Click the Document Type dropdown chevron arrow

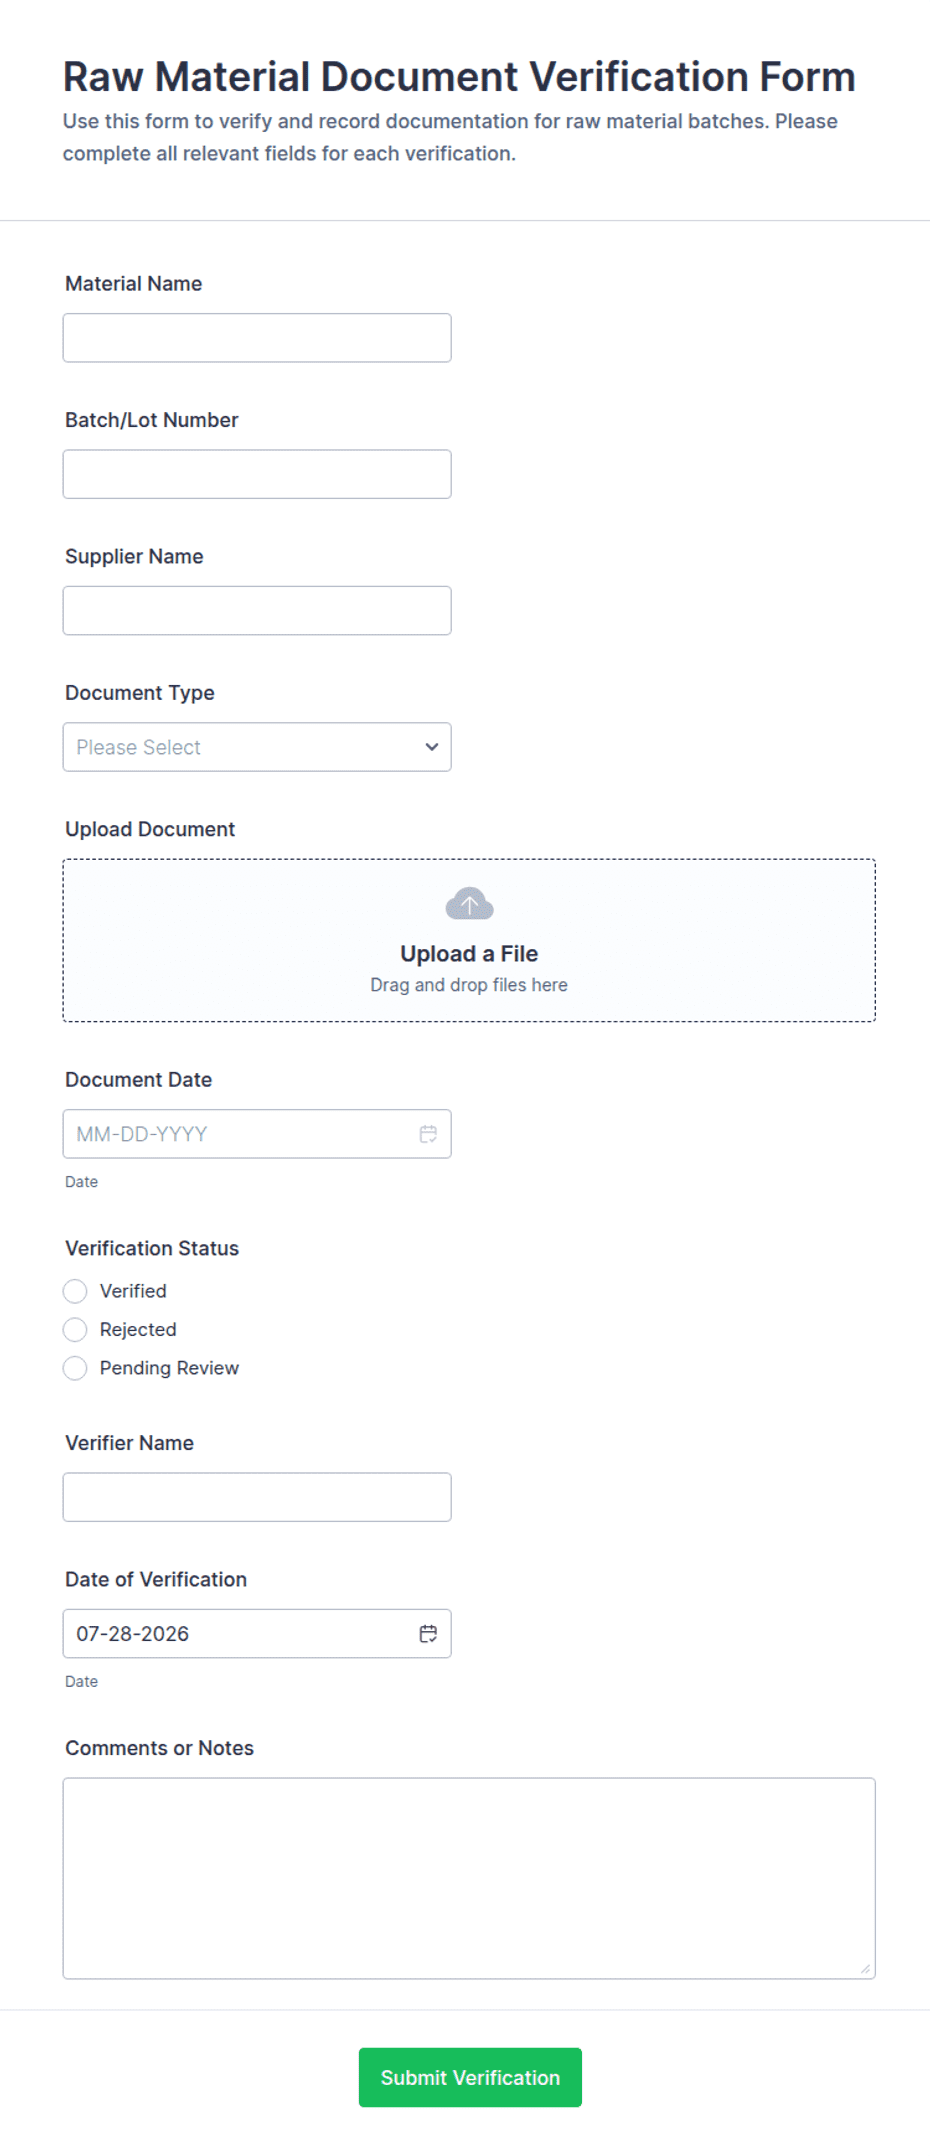click(432, 747)
